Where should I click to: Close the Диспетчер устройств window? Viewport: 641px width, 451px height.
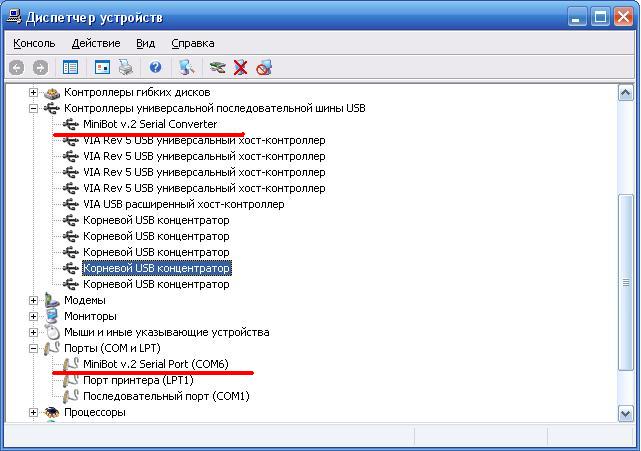(x=623, y=17)
